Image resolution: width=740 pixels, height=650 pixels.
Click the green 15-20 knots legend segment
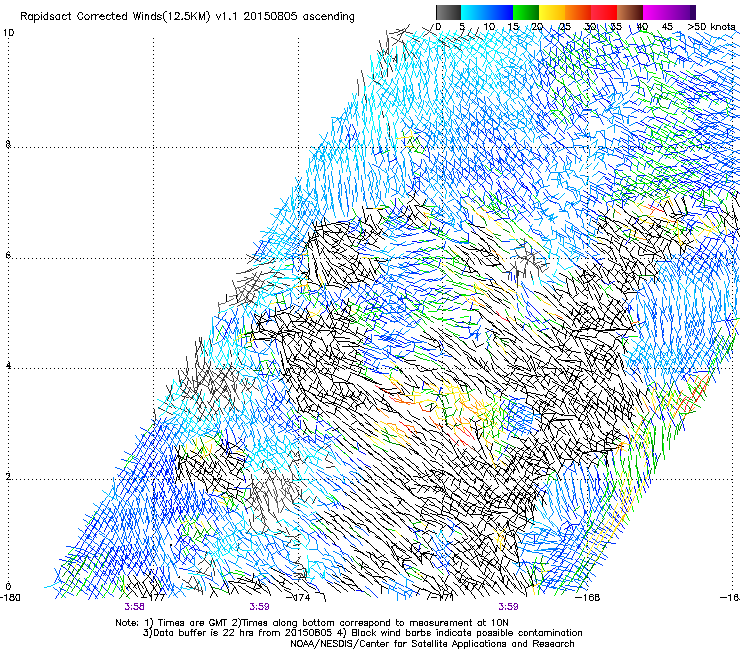tap(526, 12)
